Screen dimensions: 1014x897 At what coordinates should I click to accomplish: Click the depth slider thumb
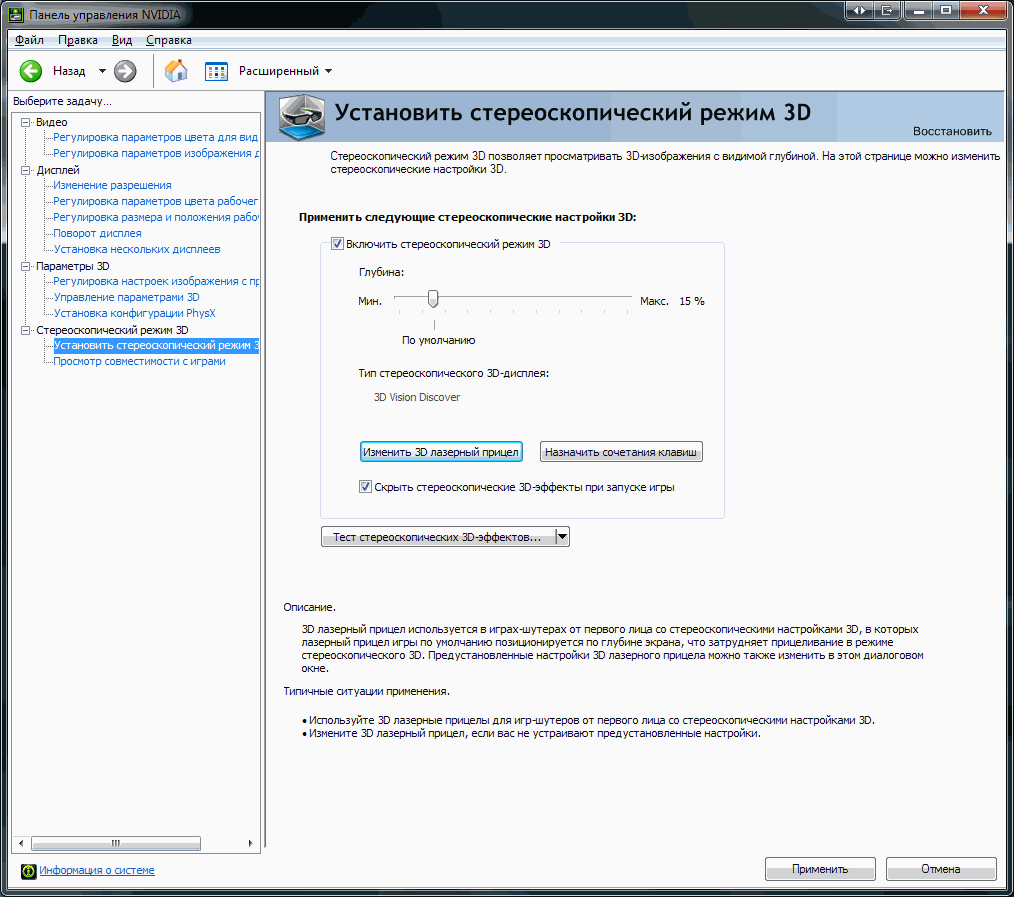coord(433,299)
